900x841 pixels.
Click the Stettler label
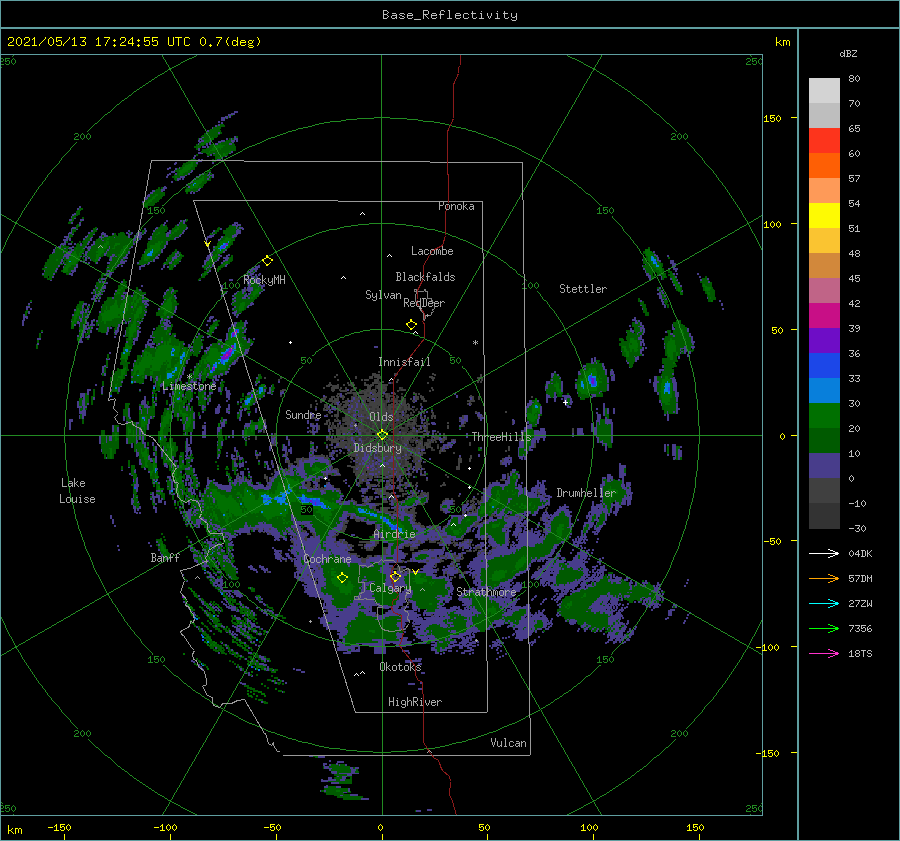(583, 289)
